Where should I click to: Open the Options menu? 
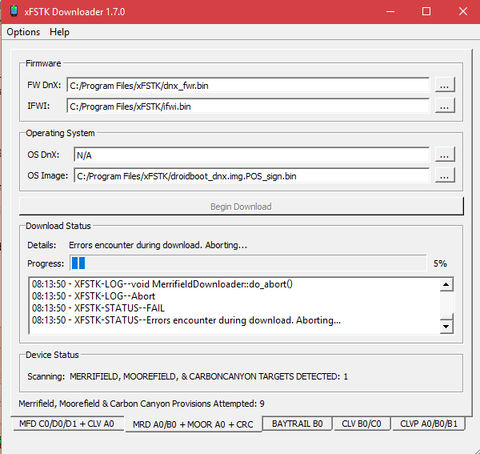[x=23, y=32]
